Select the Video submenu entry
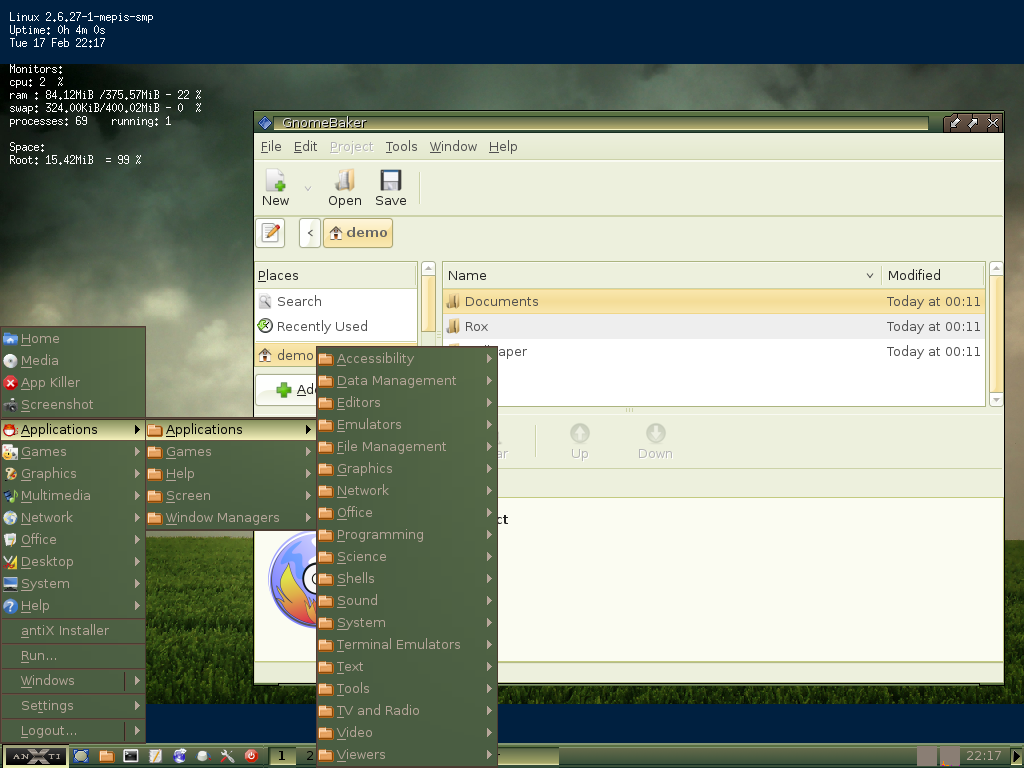 (x=406, y=733)
